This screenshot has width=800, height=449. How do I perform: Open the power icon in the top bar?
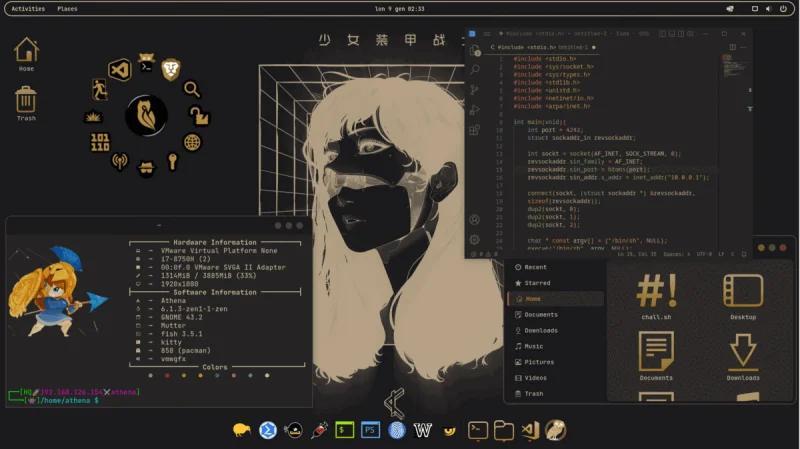(x=783, y=9)
